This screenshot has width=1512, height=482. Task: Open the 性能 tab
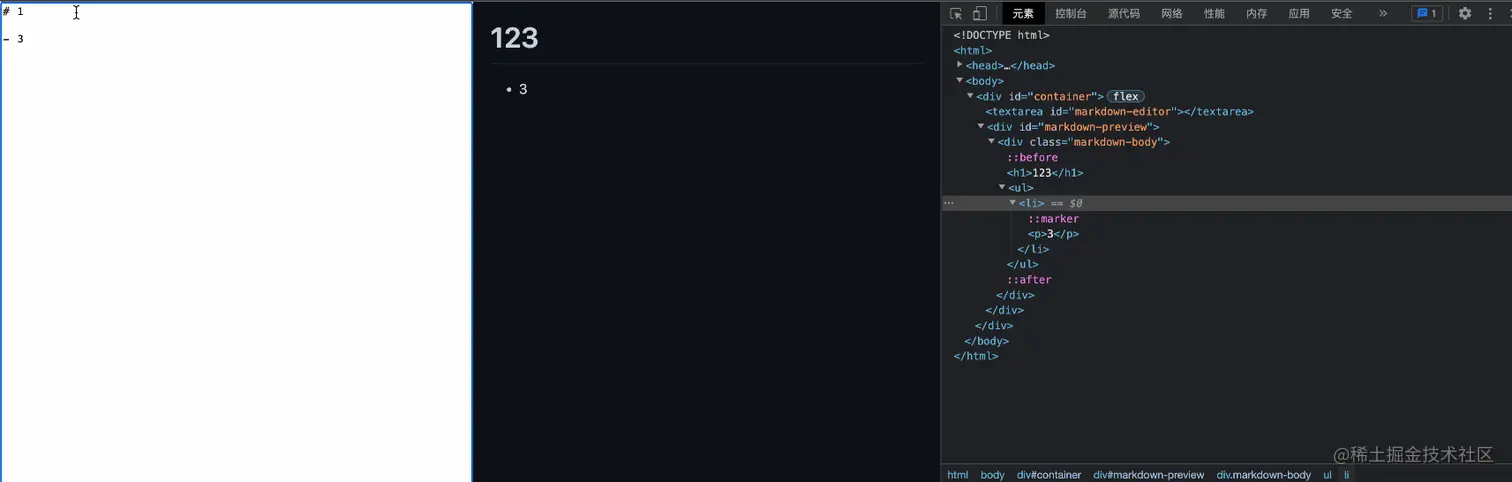1214,14
